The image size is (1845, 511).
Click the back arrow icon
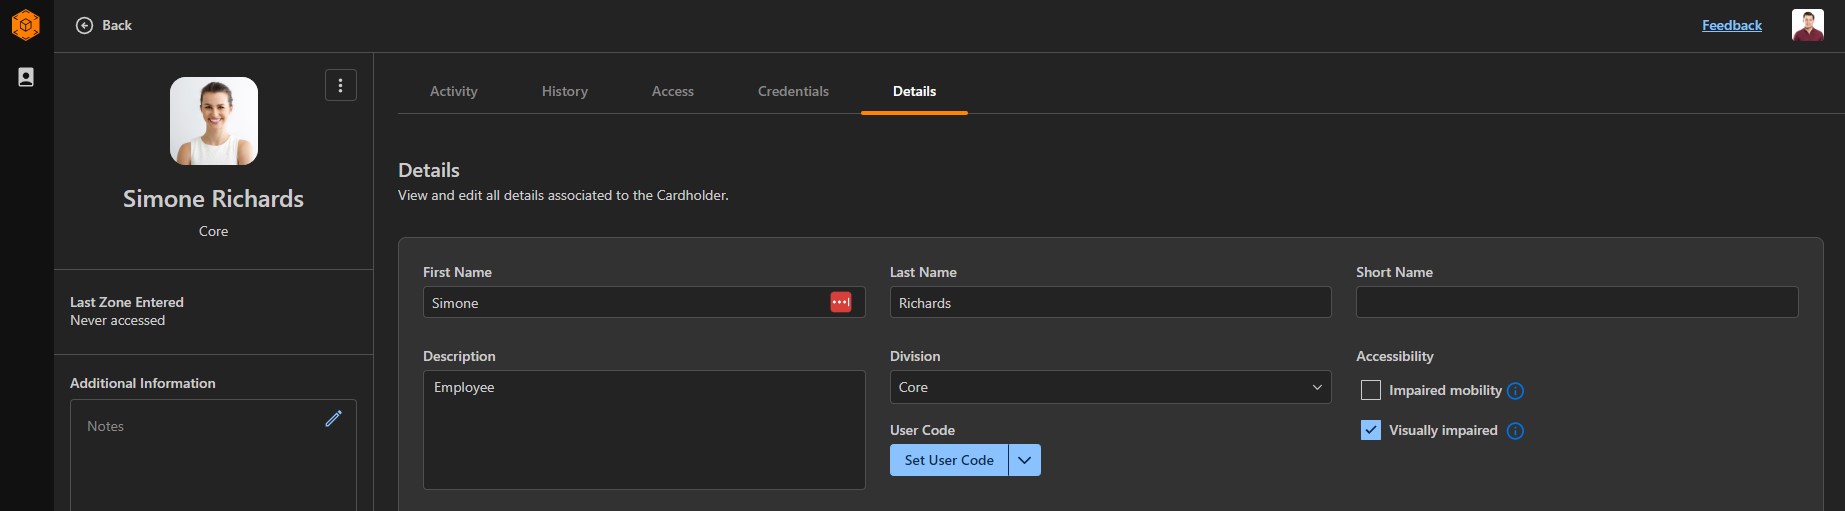click(x=85, y=26)
